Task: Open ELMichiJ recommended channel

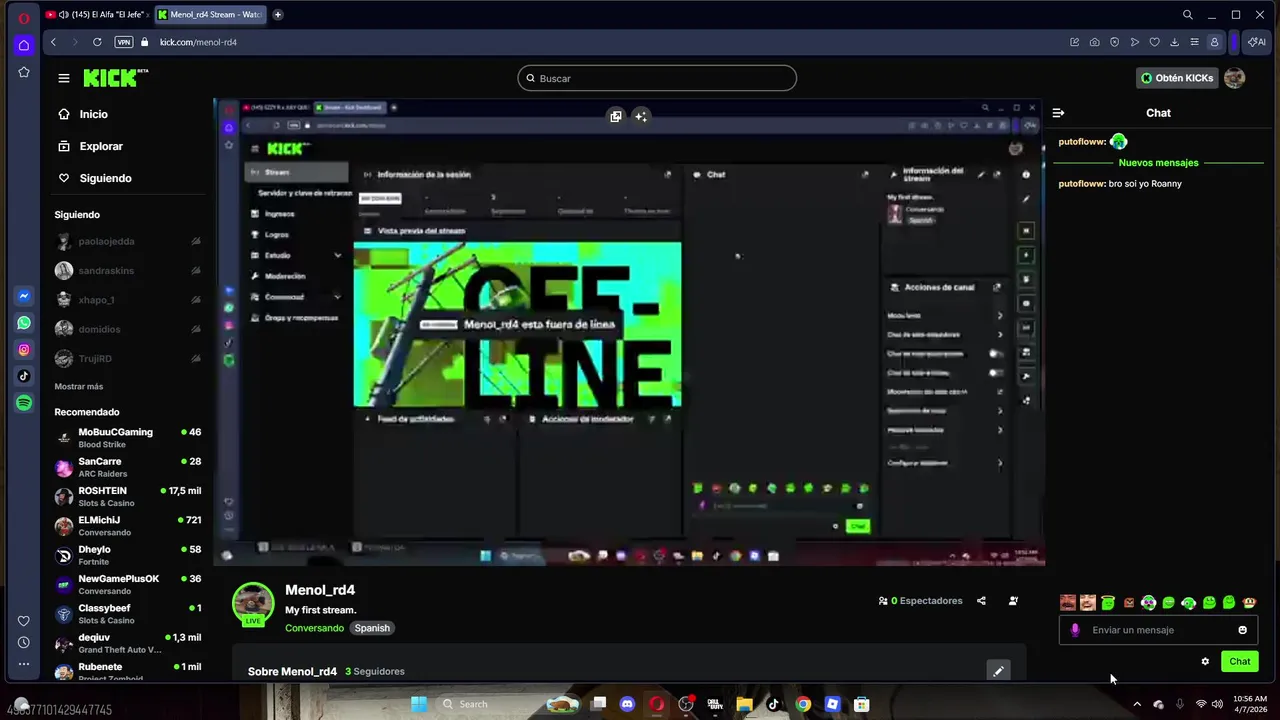Action: 128,526
